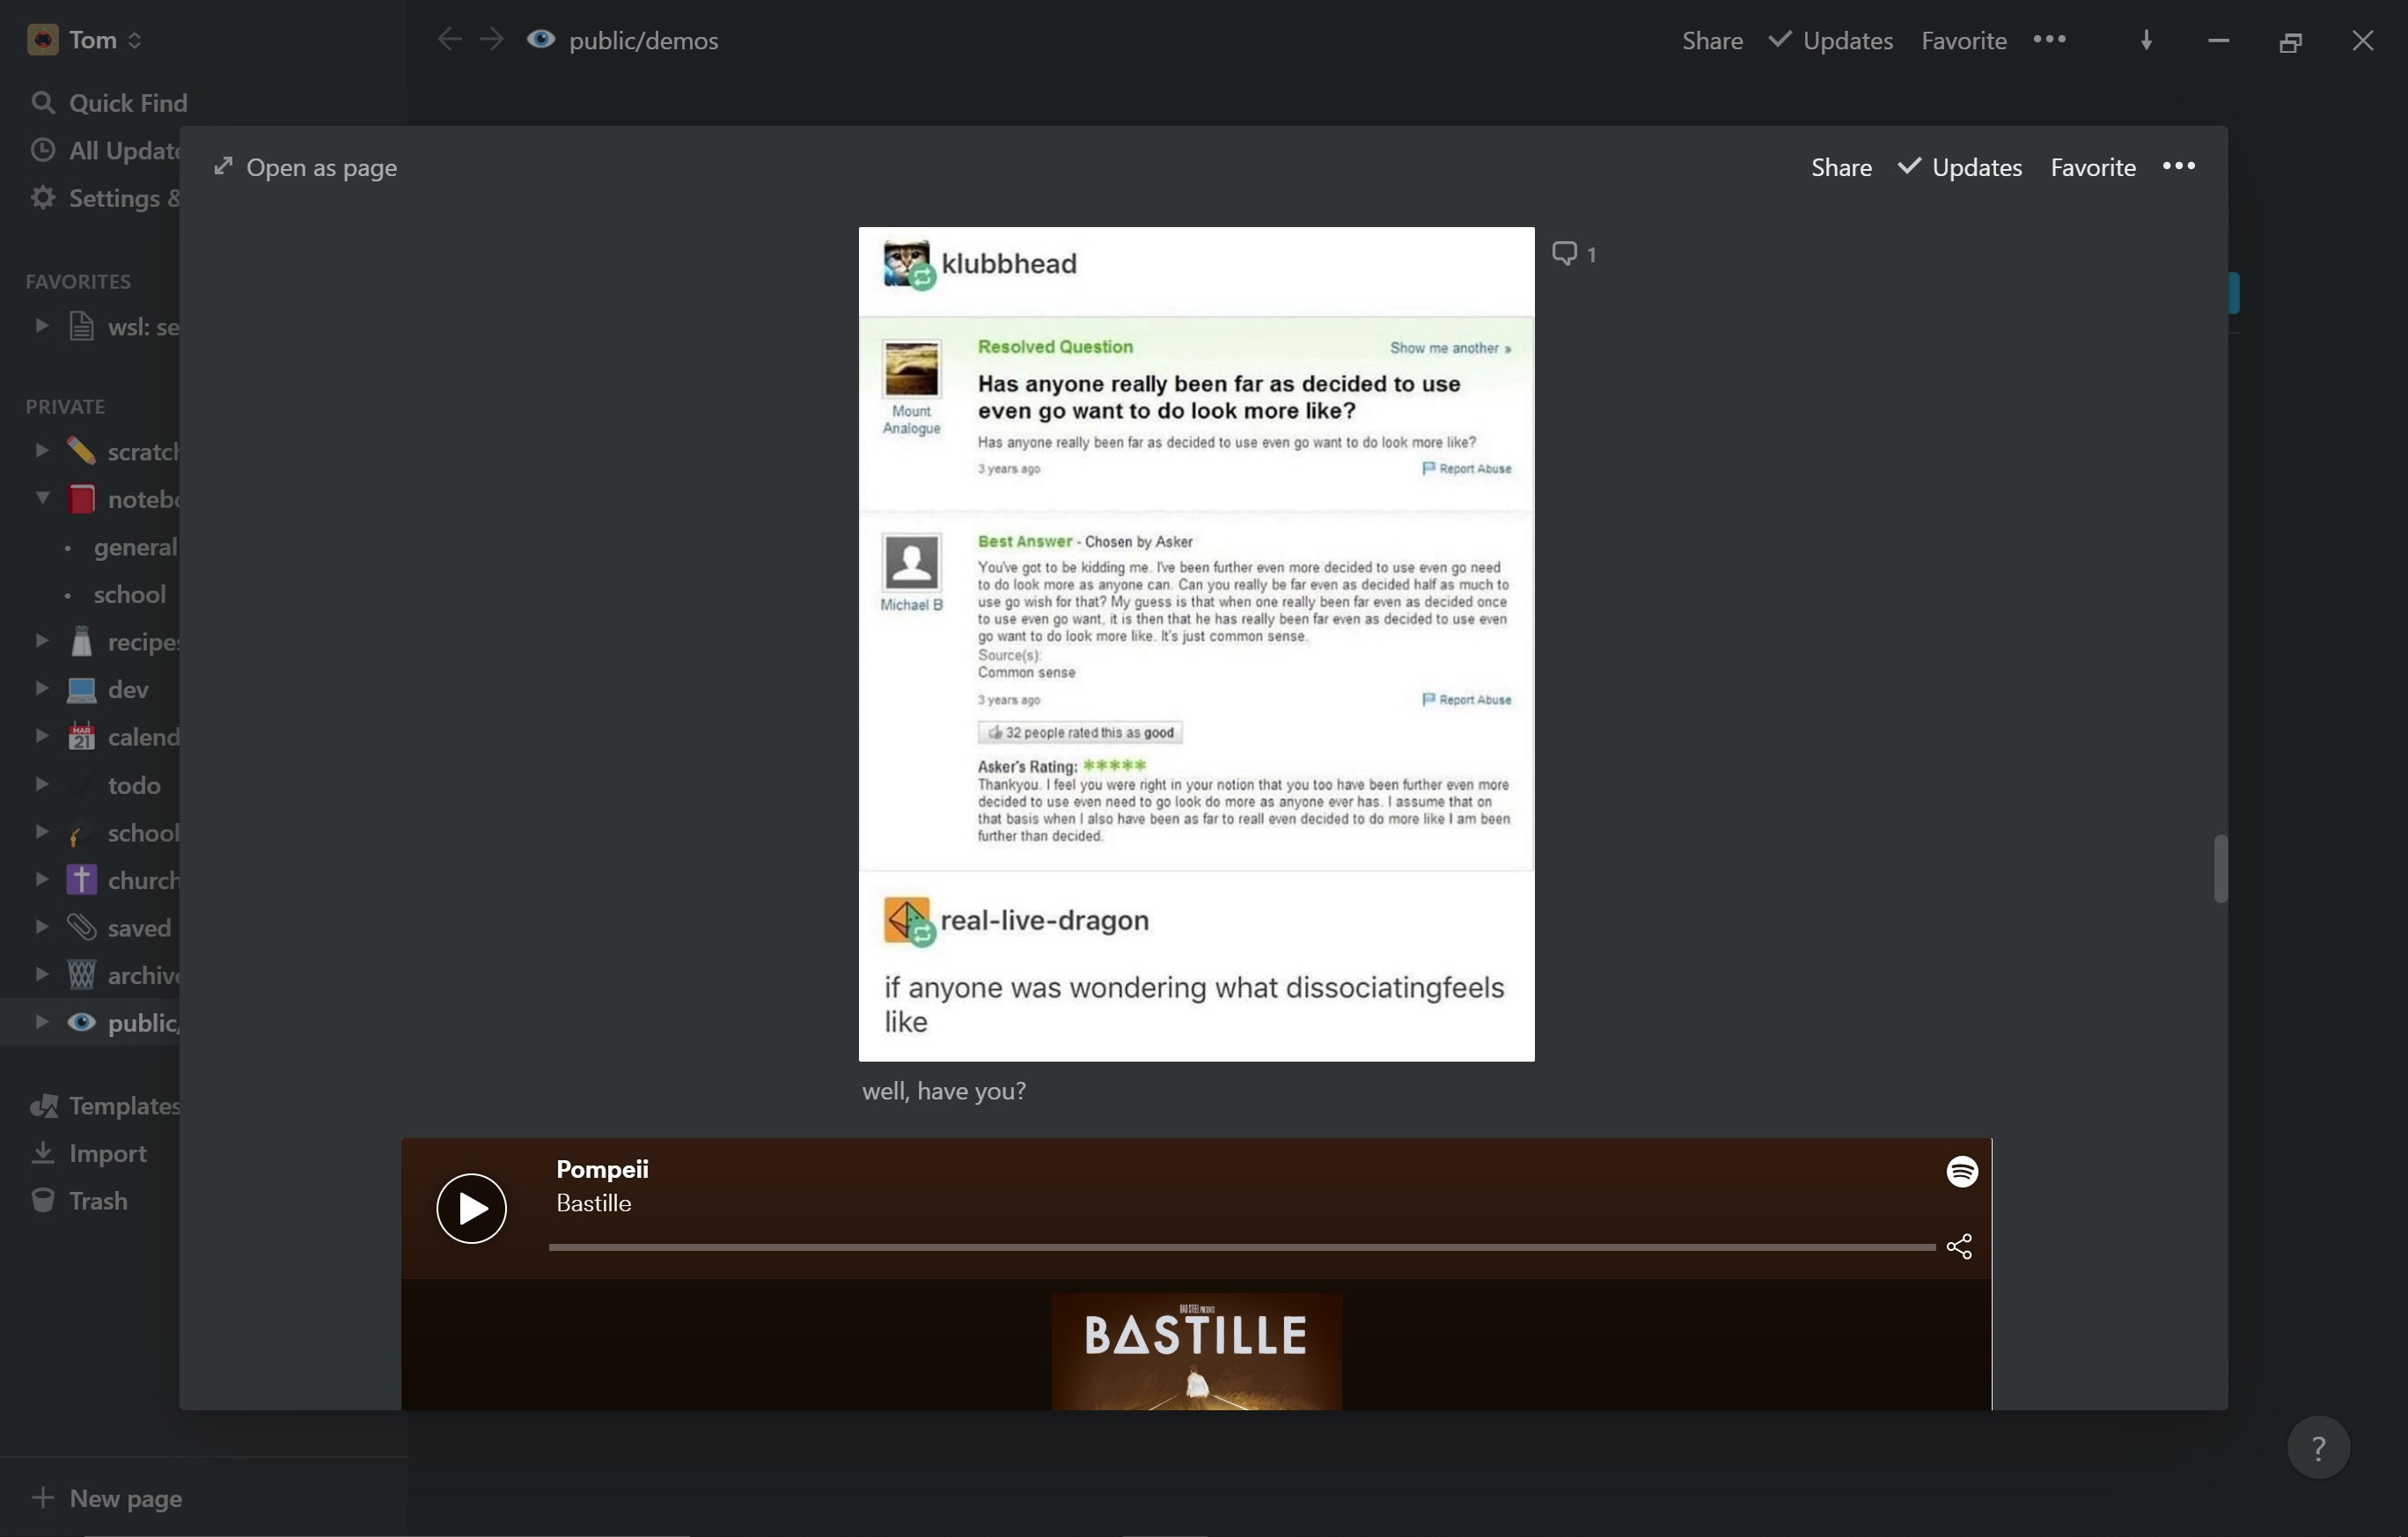Click the Quick Find search icon
The width and height of the screenshot is (2408, 1537).
(42, 102)
